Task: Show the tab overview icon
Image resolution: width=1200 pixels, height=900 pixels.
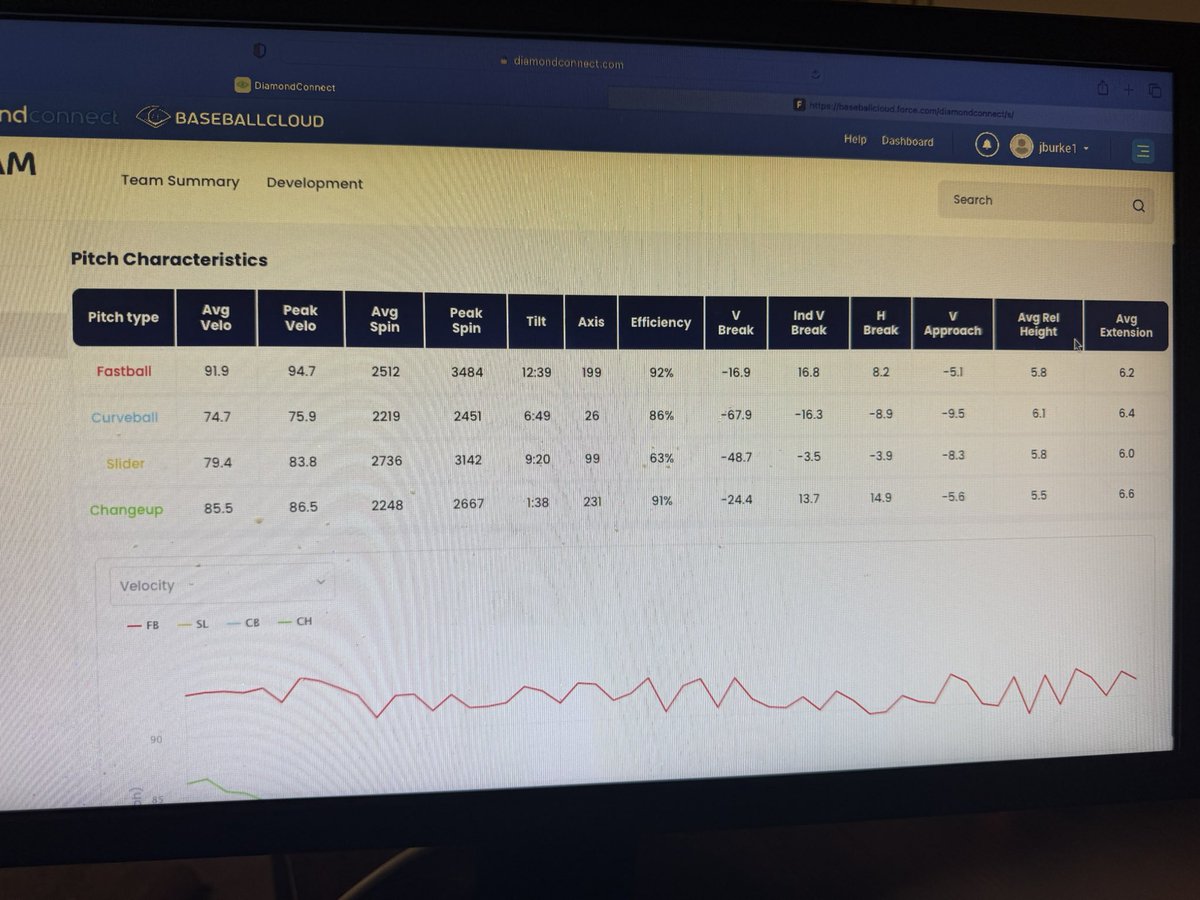Action: pyautogui.click(x=1154, y=90)
